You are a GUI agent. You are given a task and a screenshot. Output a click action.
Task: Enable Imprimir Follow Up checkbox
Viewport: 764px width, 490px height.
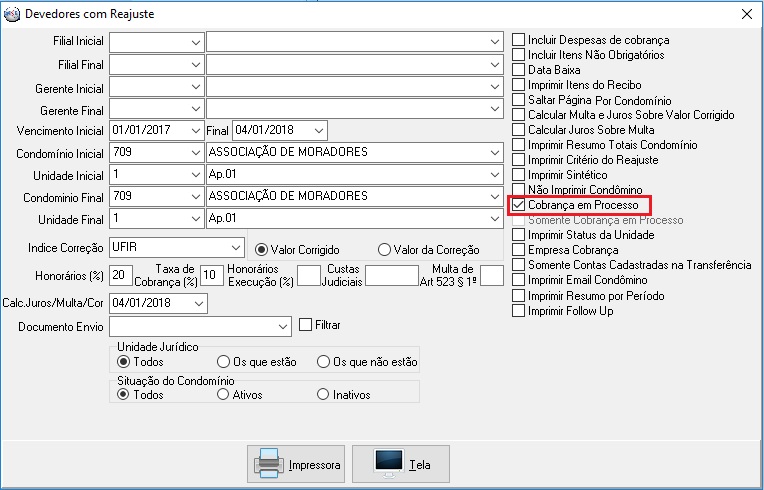tap(519, 310)
